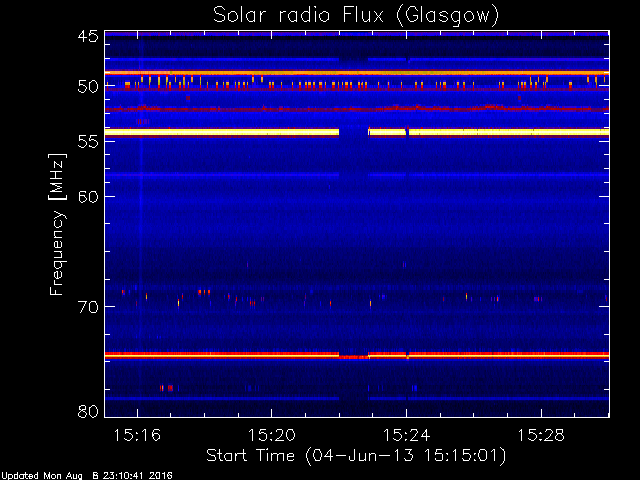Click the bright yellow-white band near 54 MHz

tap(357, 132)
